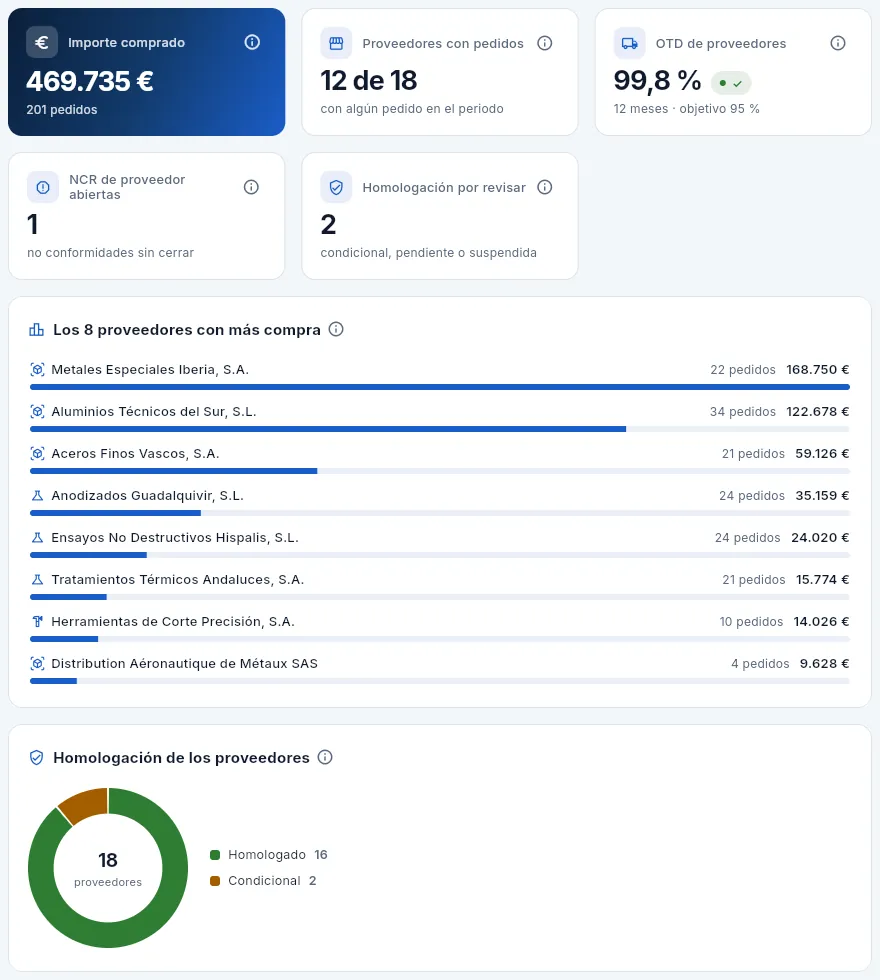
Task: Click the green check badge beside 99,8 %
Action: pos(731,82)
